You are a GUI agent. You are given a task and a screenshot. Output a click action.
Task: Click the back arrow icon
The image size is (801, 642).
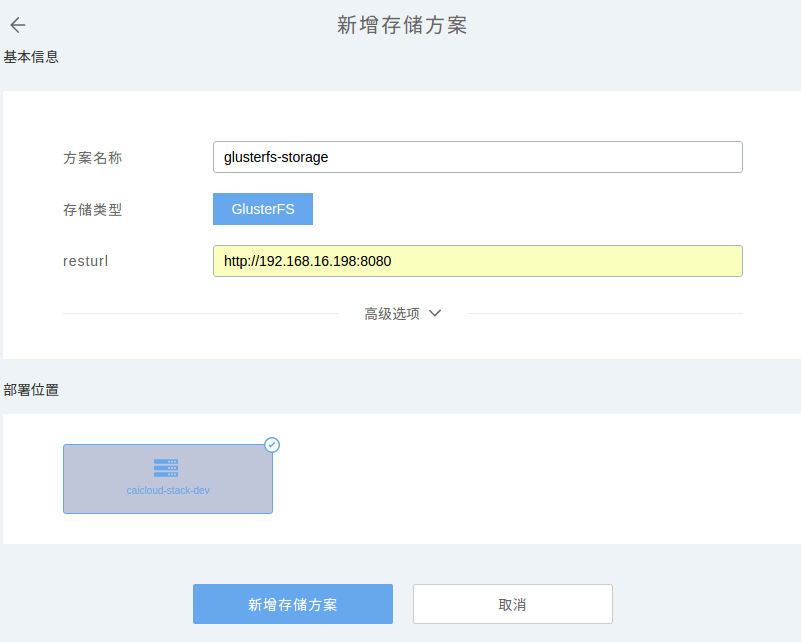point(18,26)
